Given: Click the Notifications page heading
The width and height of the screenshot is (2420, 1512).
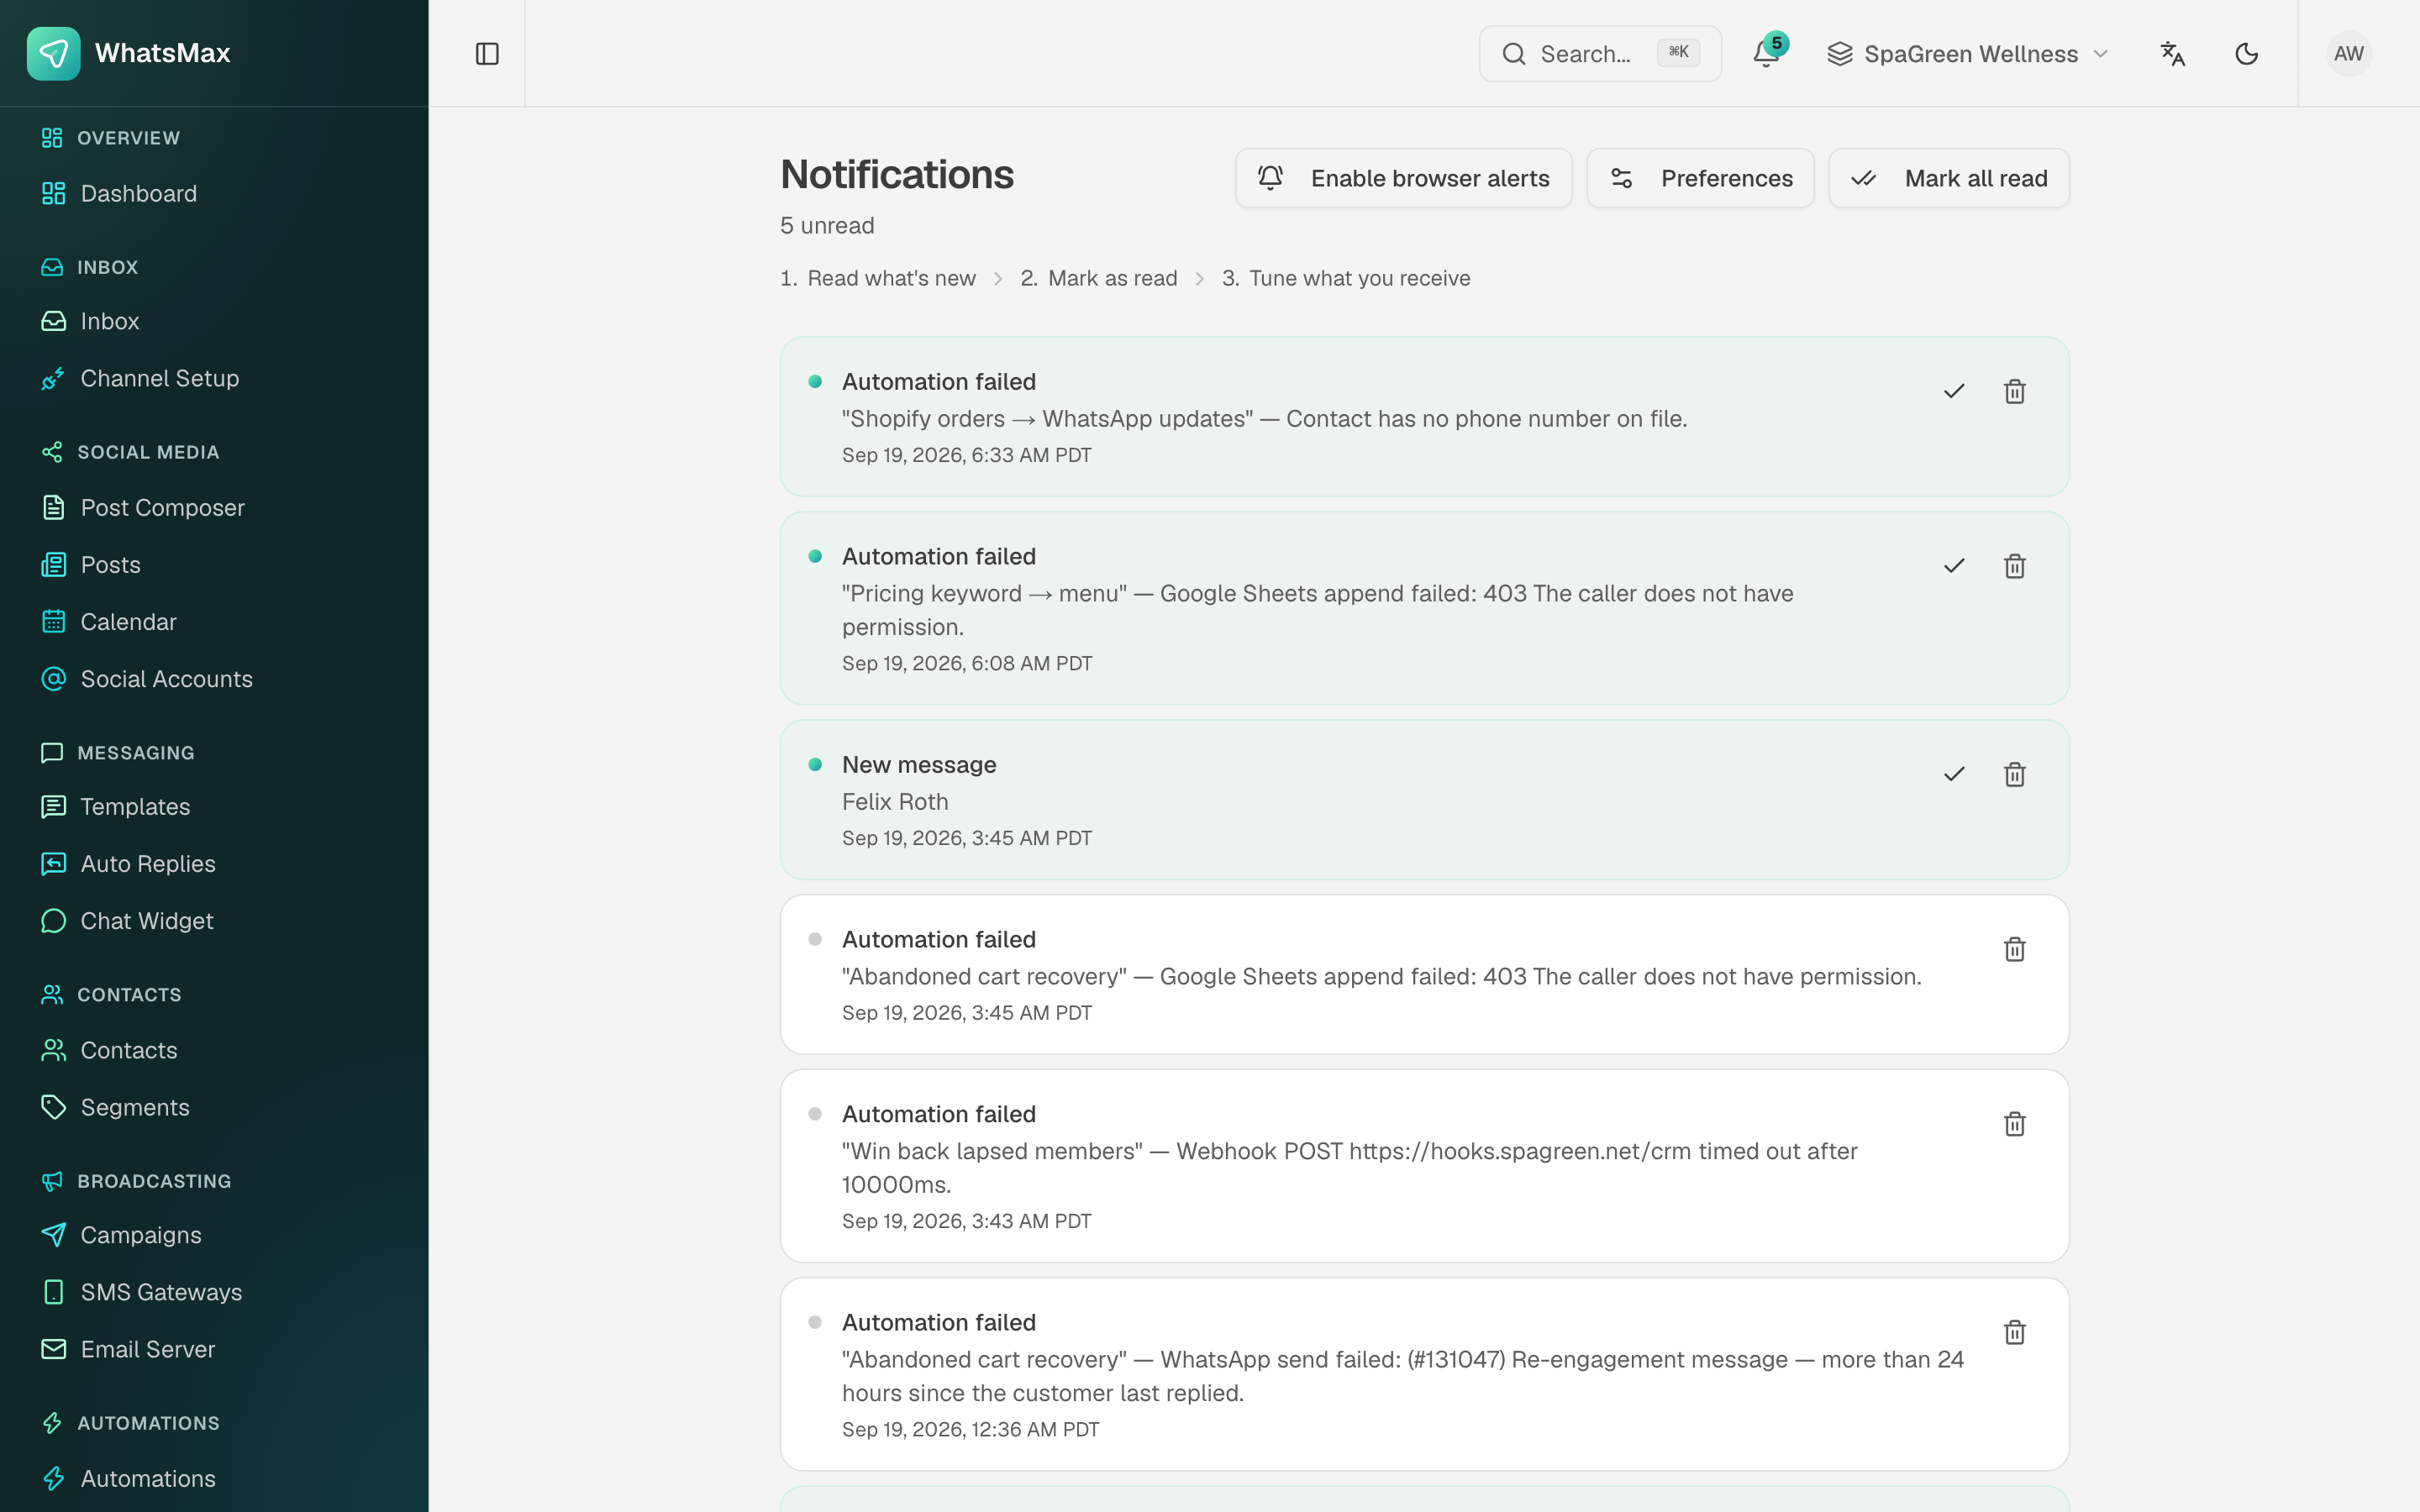Looking at the screenshot, I should (897, 174).
